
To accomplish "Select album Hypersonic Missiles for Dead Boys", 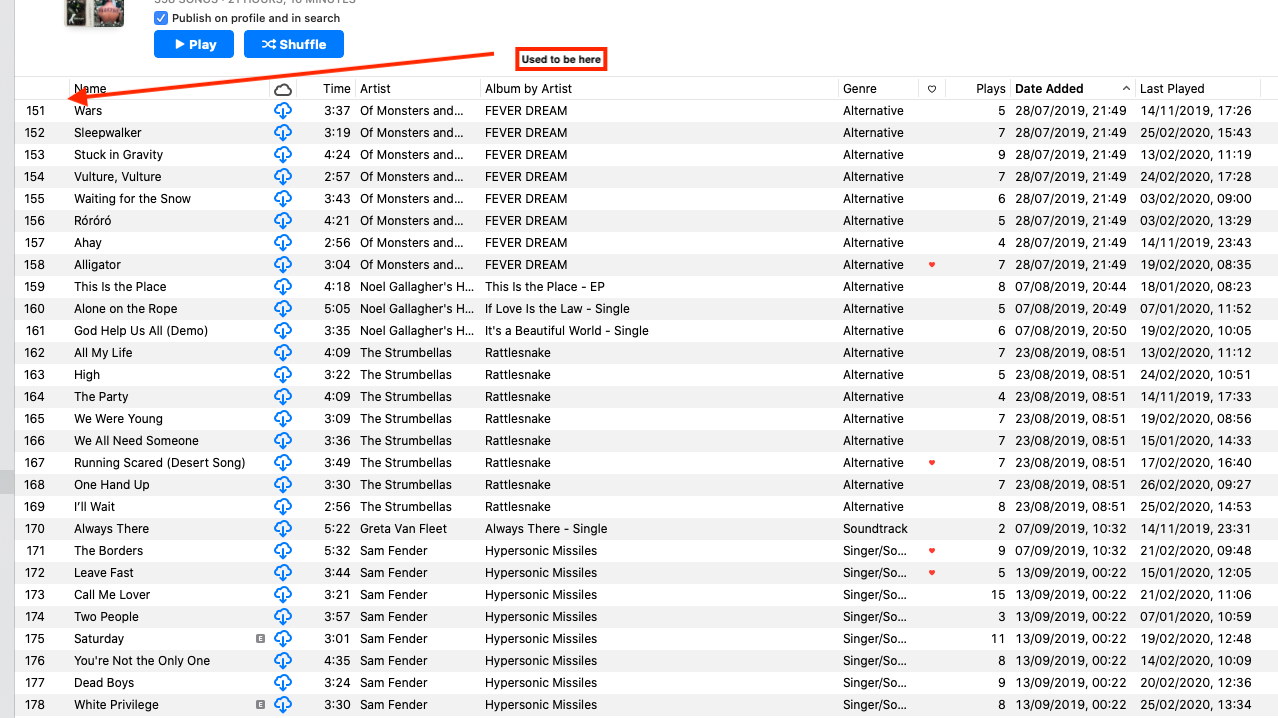I will coord(541,683).
